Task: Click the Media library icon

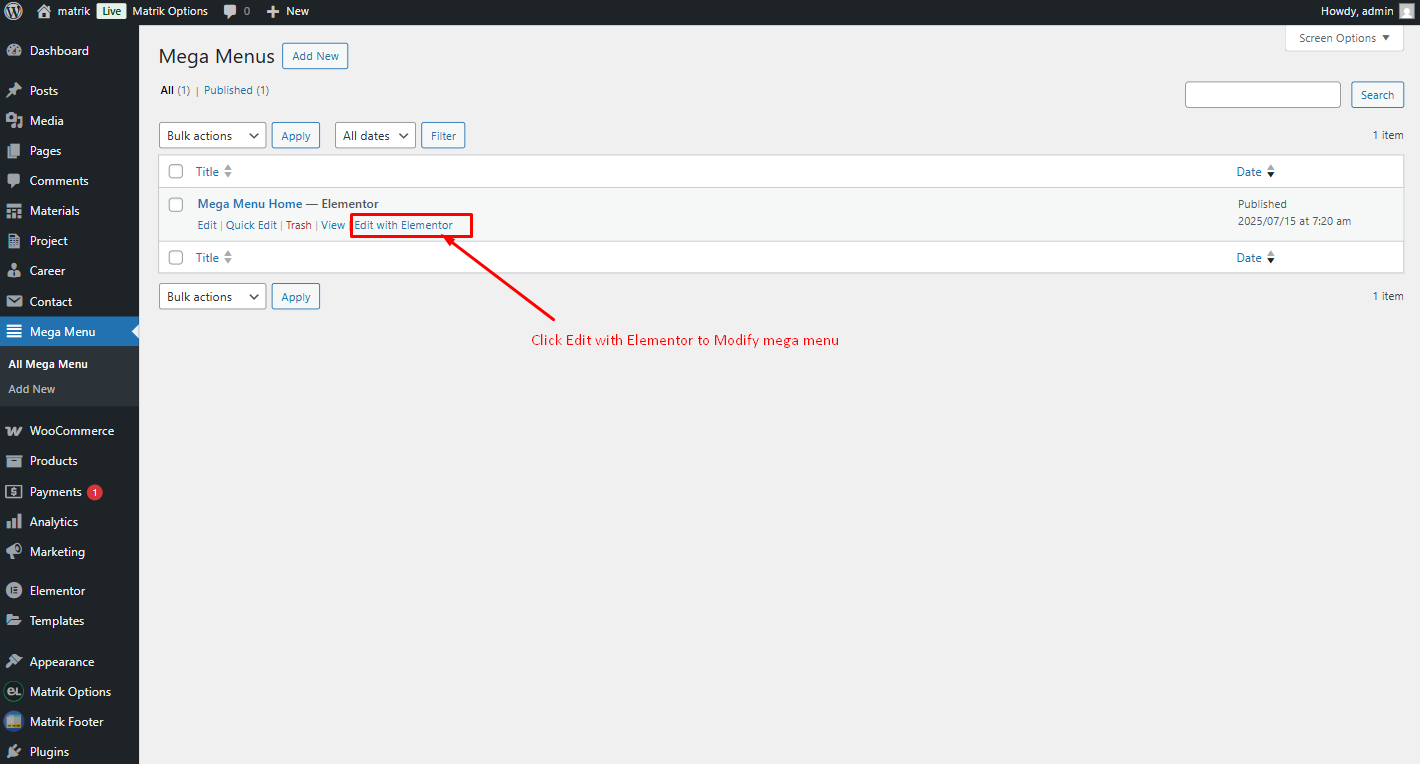Action: click(x=14, y=121)
